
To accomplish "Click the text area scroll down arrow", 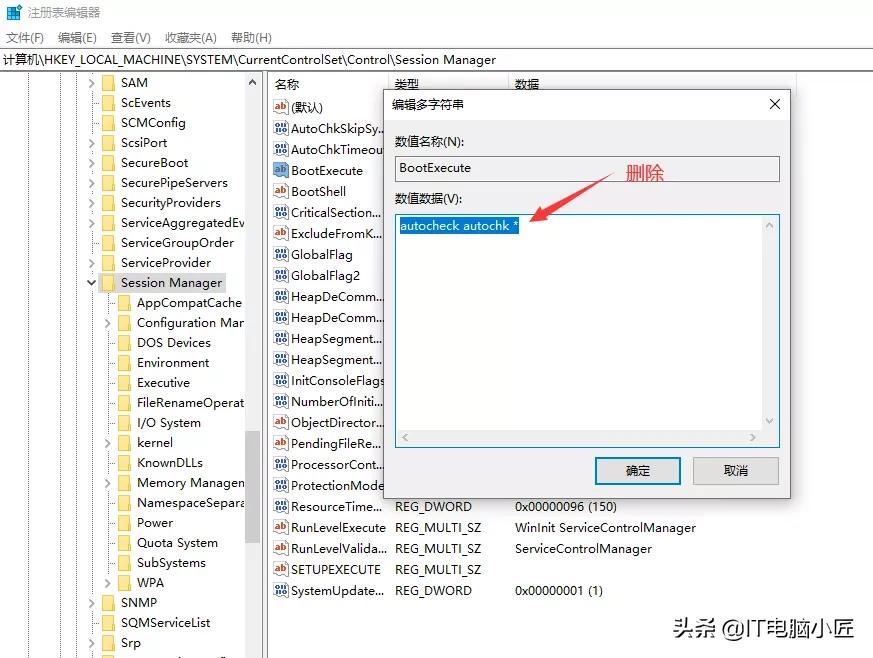I will 769,421.
